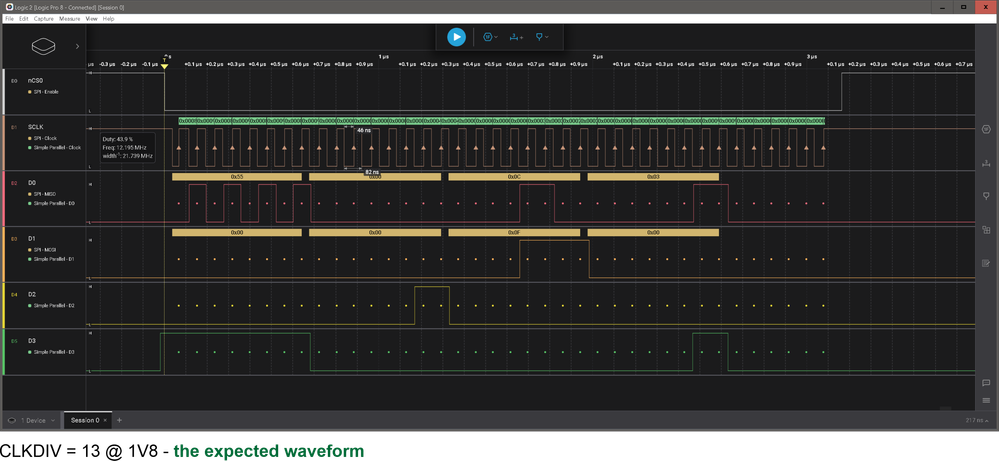Viewport: 999px width, 461px height.
Task: Click the 00 channel index beside nCS0
Action: click(x=14, y=81)
